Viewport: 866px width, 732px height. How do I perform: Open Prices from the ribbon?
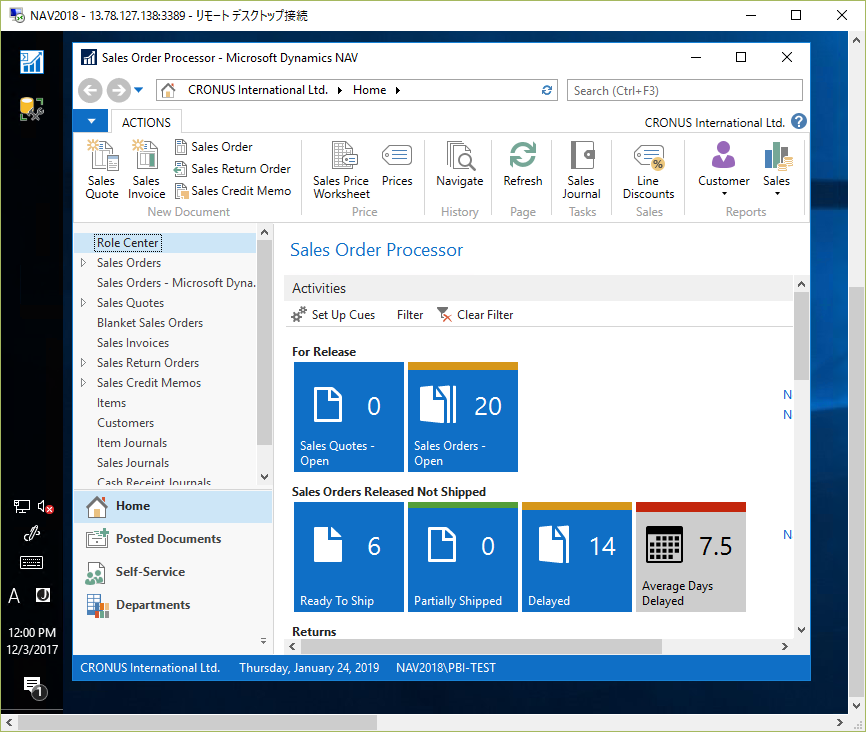click(397, 164)
